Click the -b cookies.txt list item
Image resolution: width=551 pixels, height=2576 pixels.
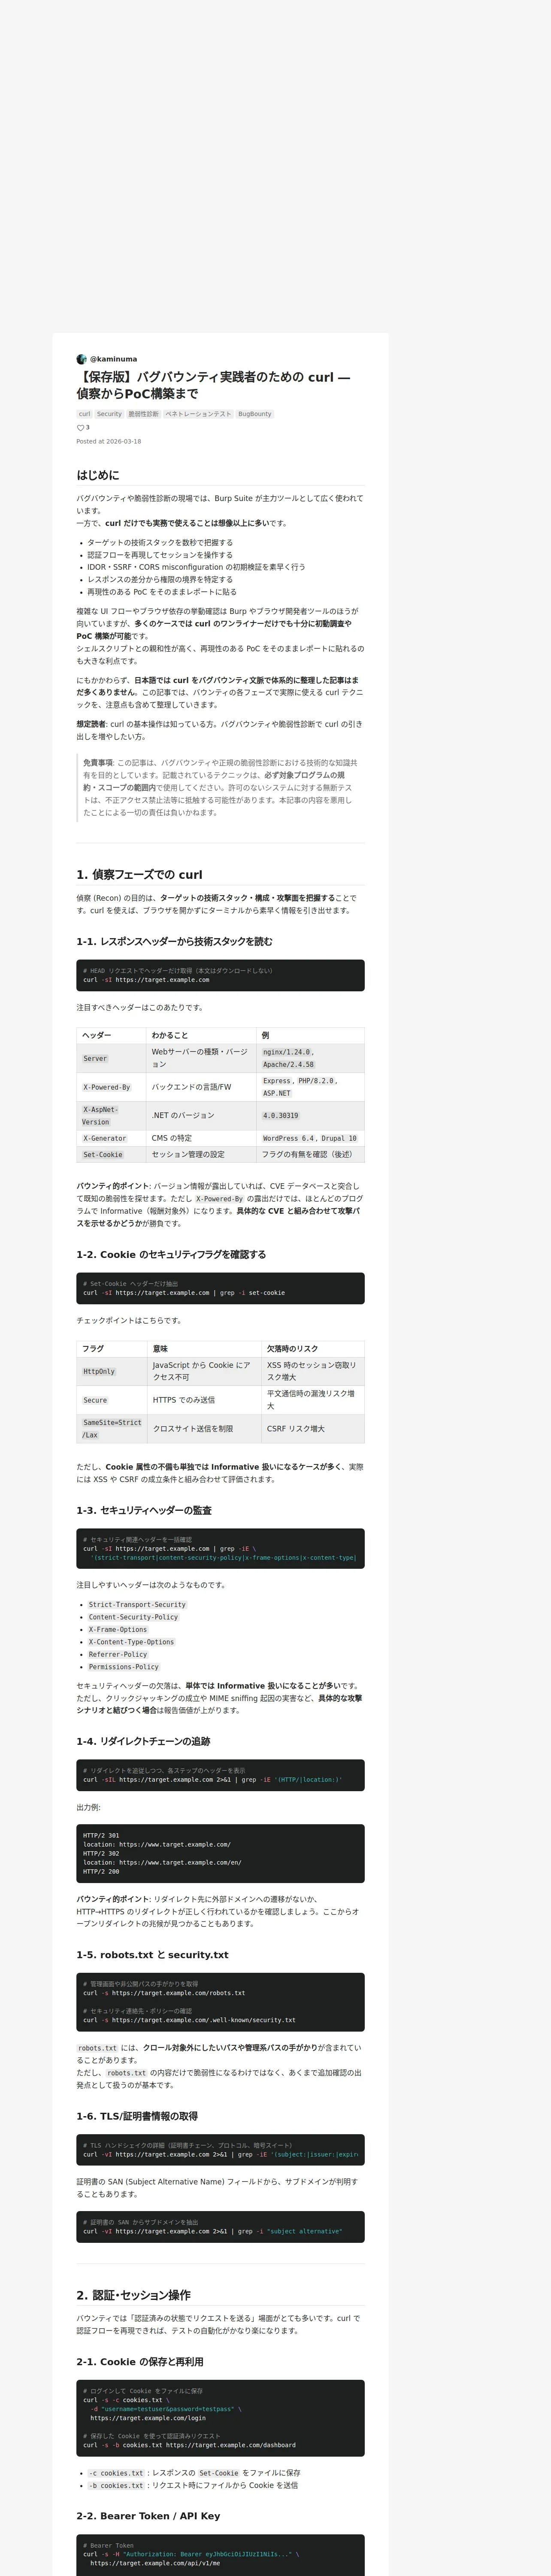click(192, 2485)
